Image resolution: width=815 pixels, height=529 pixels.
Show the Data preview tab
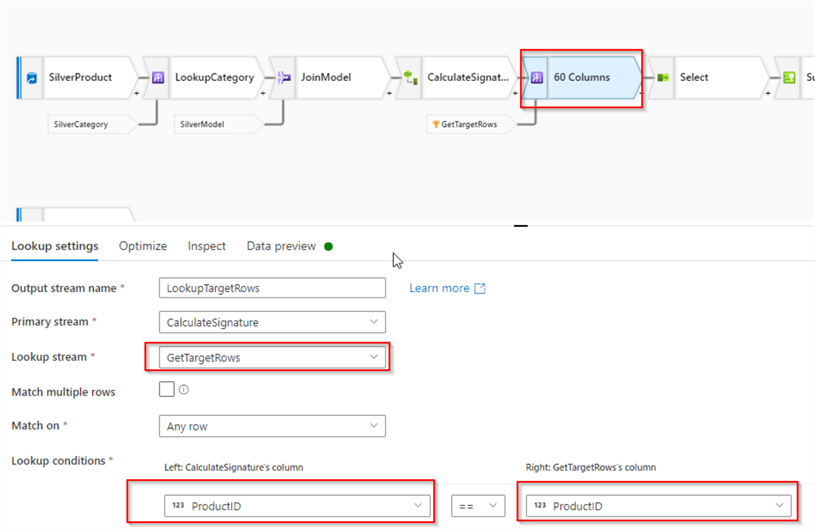point(281,246)
